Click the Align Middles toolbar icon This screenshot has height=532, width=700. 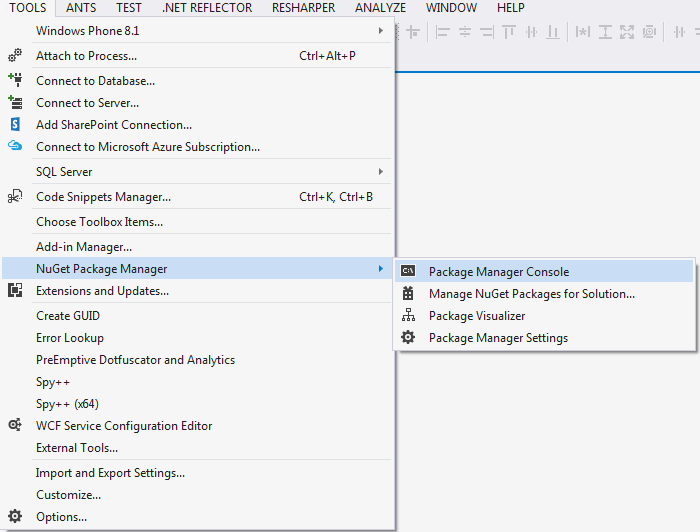(x=531, y=32)
